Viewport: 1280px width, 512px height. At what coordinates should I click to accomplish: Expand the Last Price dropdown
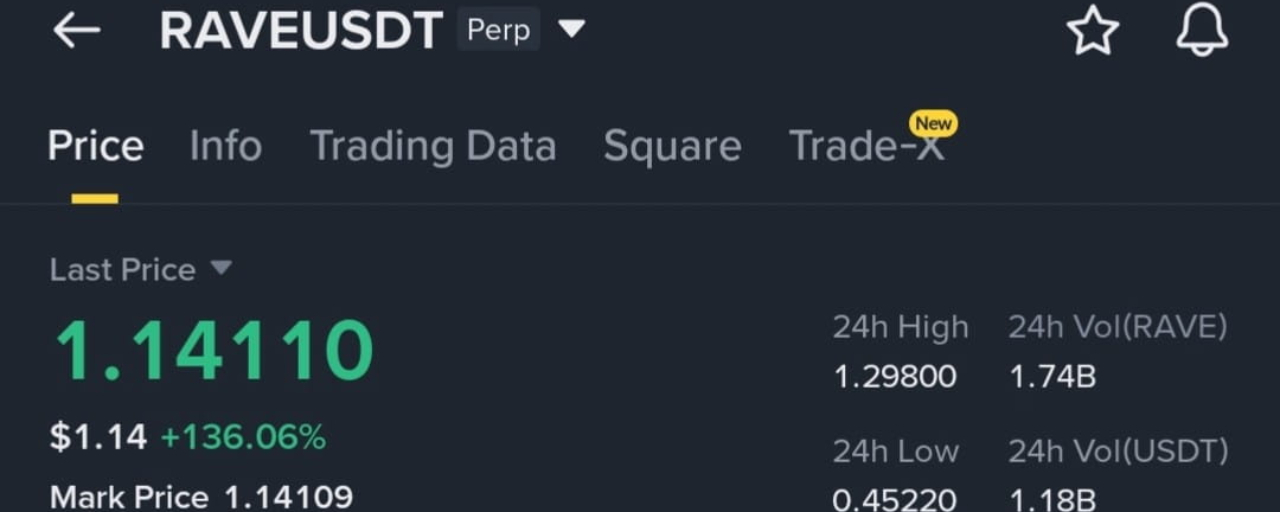pos(221,268)
